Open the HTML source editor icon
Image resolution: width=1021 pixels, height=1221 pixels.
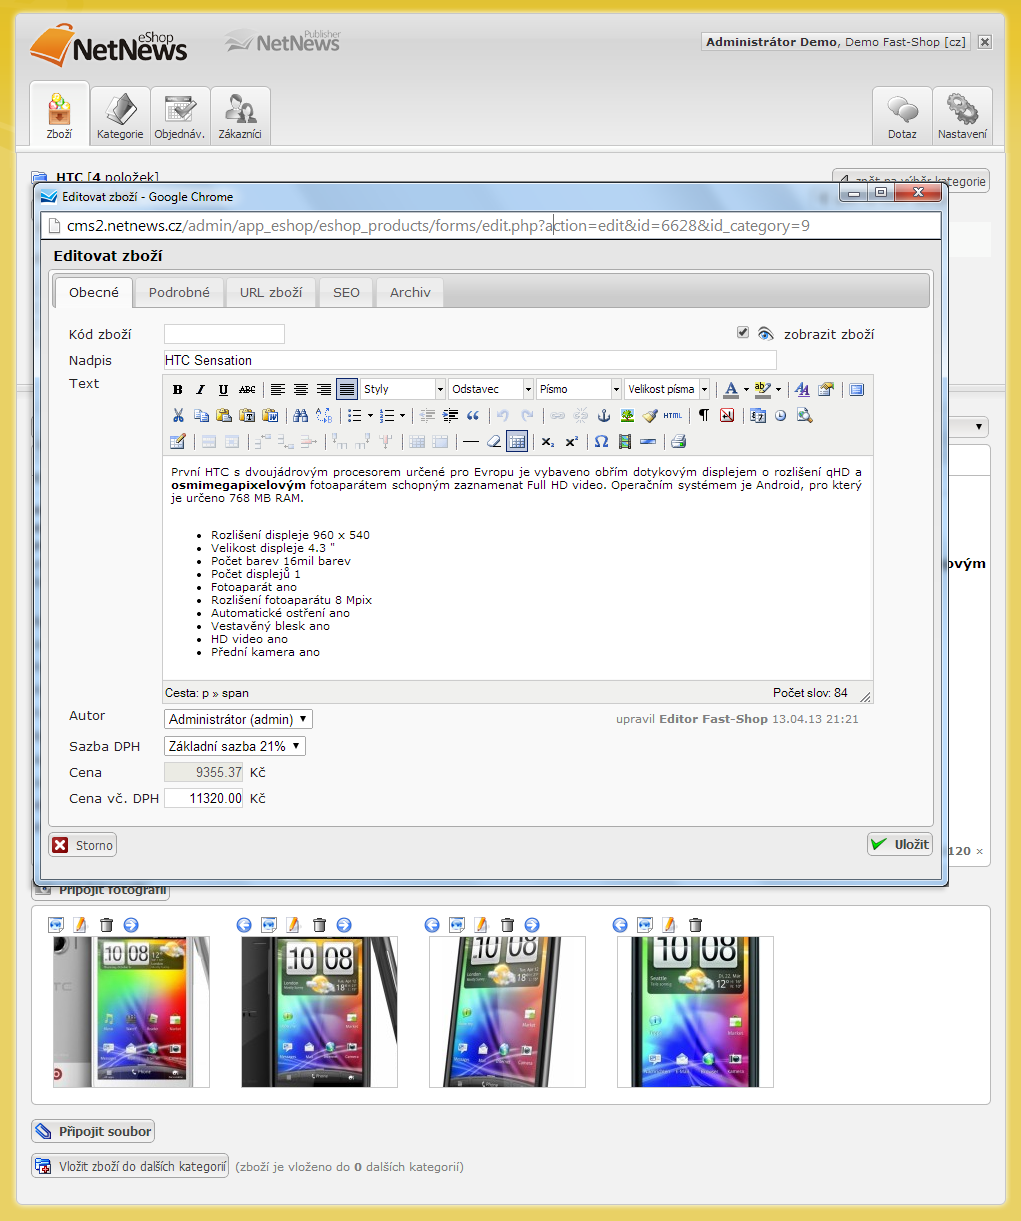click(673, 415)
